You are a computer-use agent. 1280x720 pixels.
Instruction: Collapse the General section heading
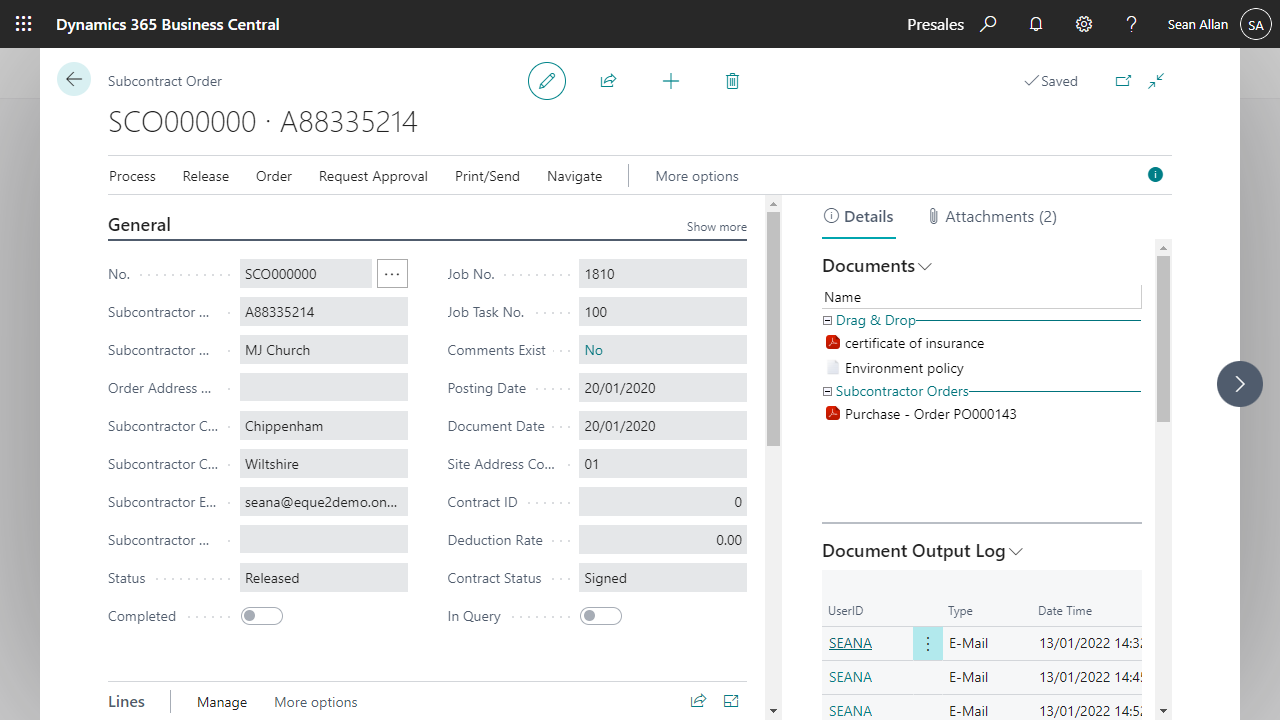click(x=139, y=225)
